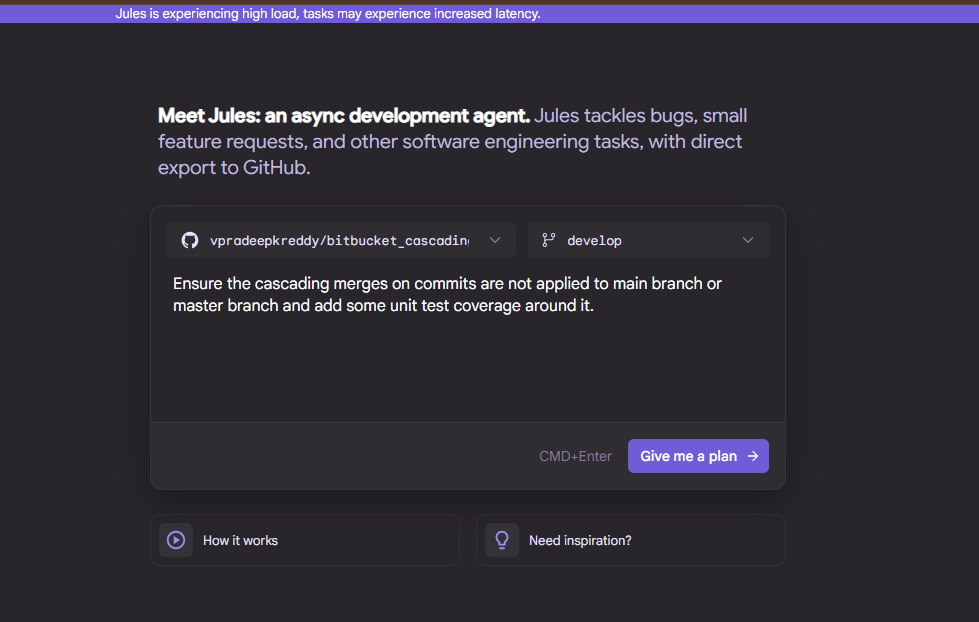Click the words 'Ensure the cascading merges' in prompt
This screenshot has width=979, height=622.
[x=270, y=284]
